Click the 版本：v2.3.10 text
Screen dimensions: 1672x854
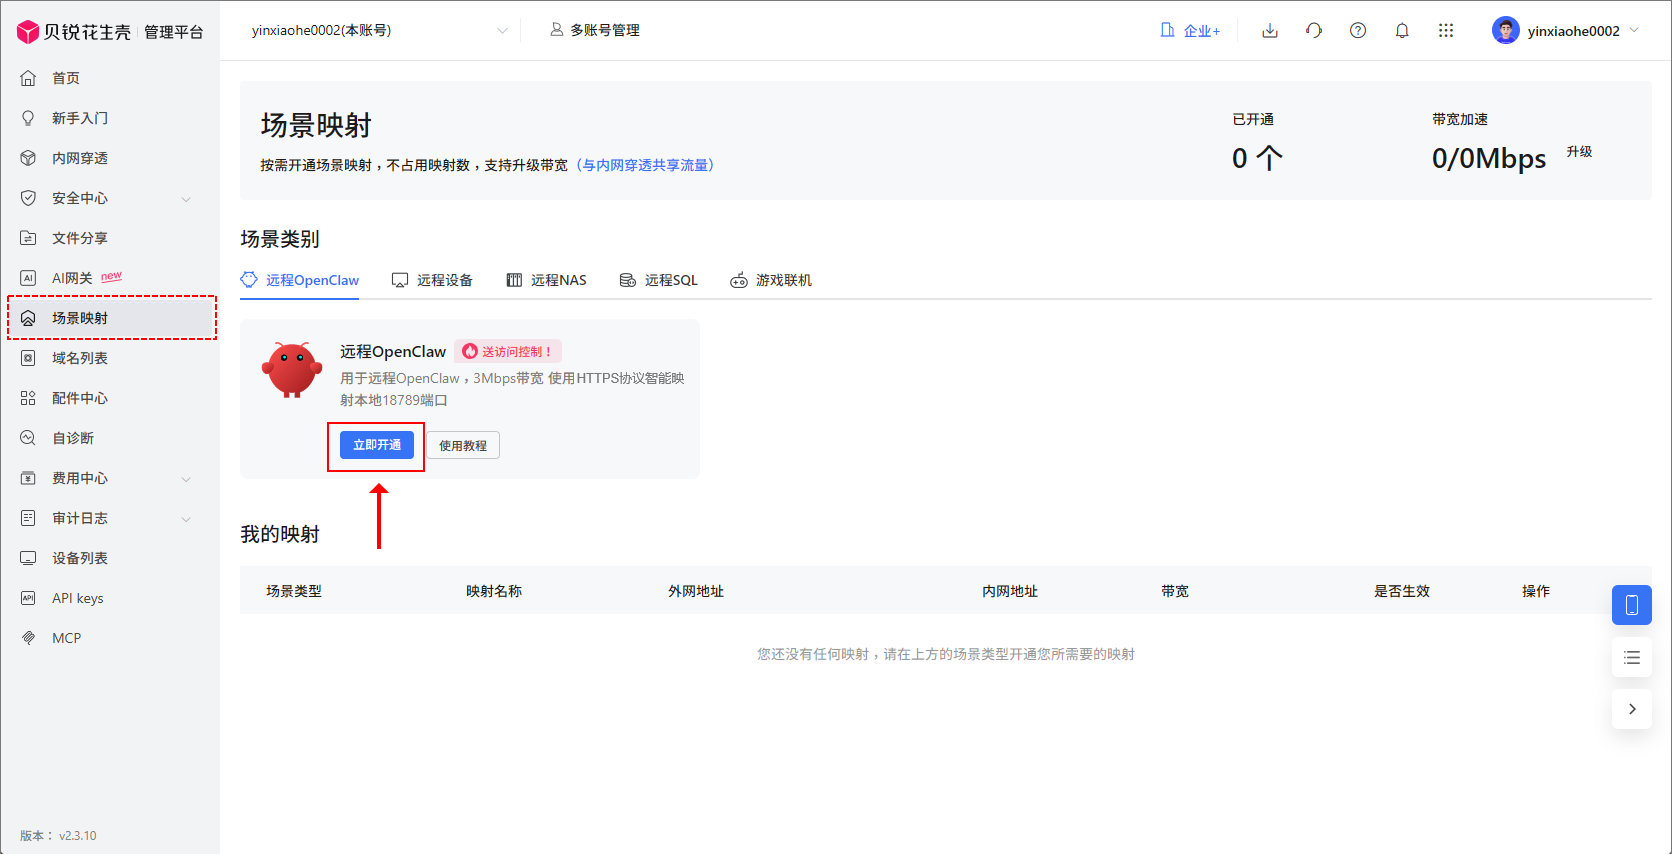(x=58, y=836)
